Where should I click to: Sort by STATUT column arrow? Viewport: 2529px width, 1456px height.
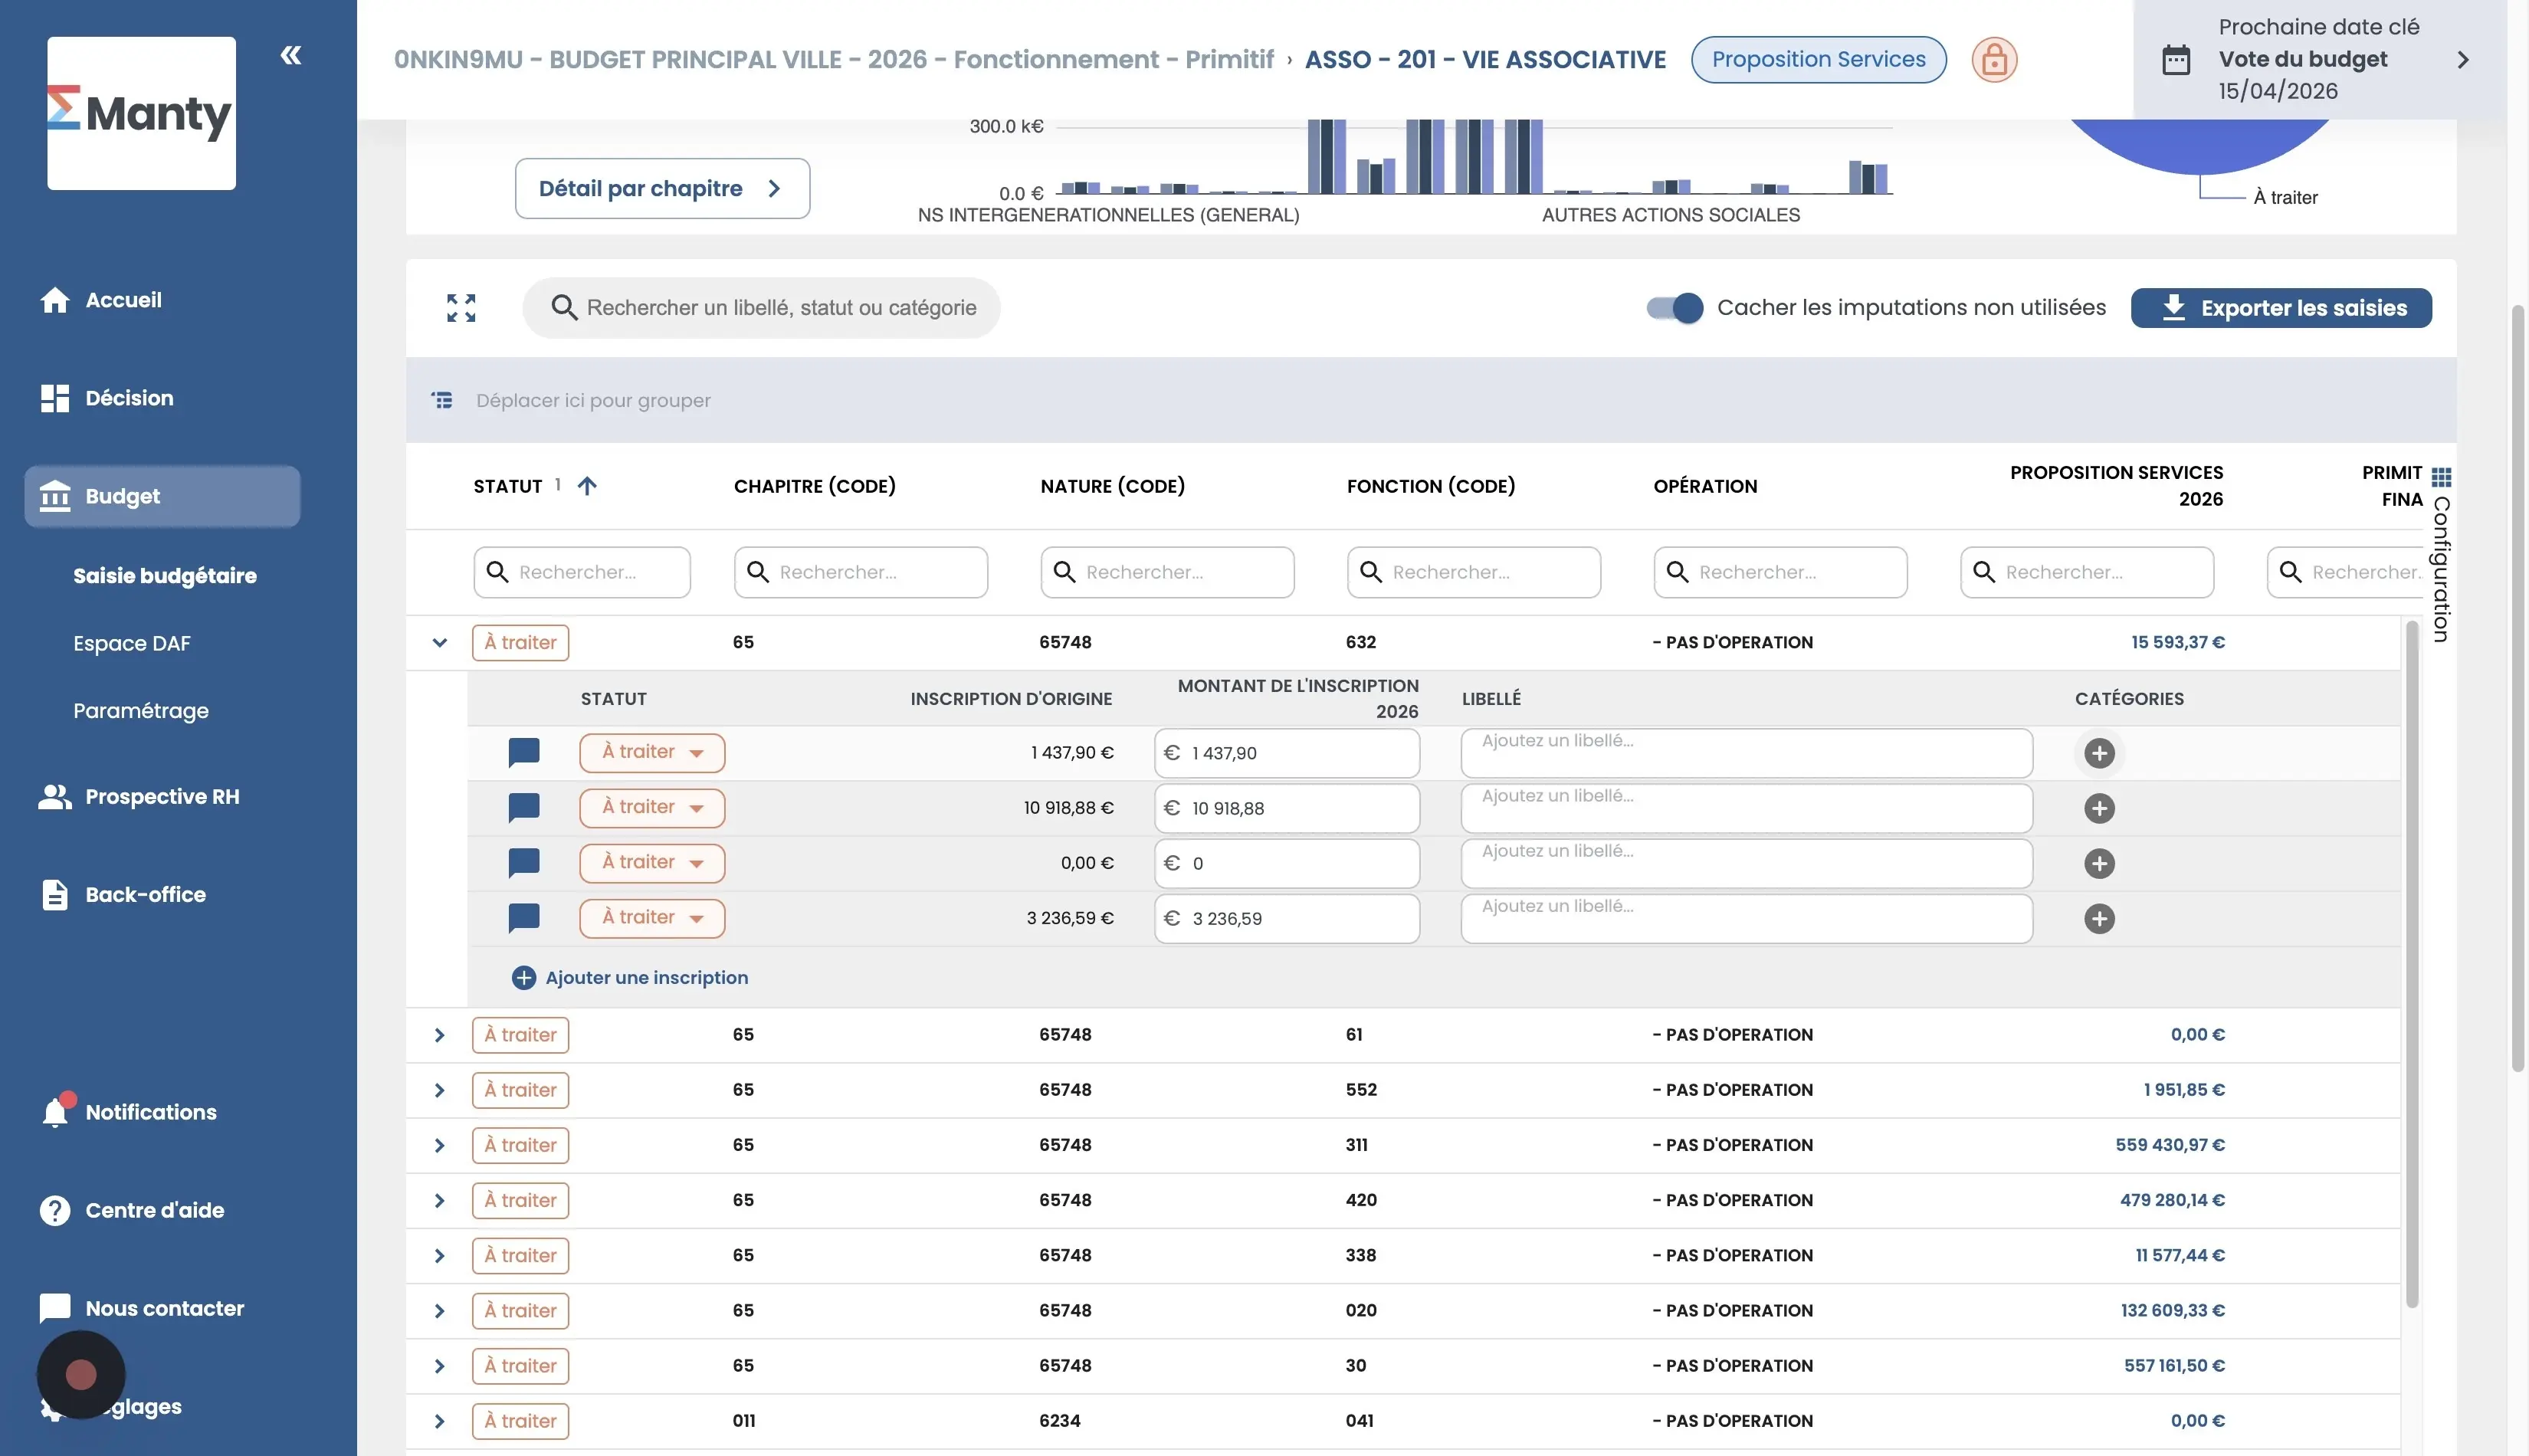pyautogui.click(x=587, y=486)
